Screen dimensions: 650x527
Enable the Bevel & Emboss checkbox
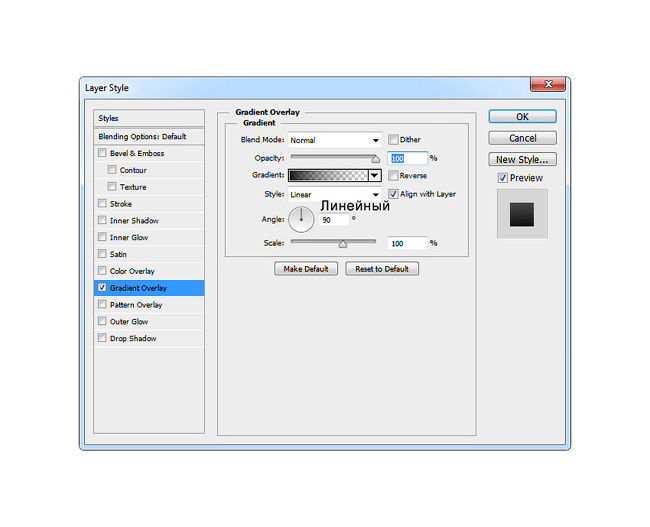pyautogui.click(x=102, y=153)
